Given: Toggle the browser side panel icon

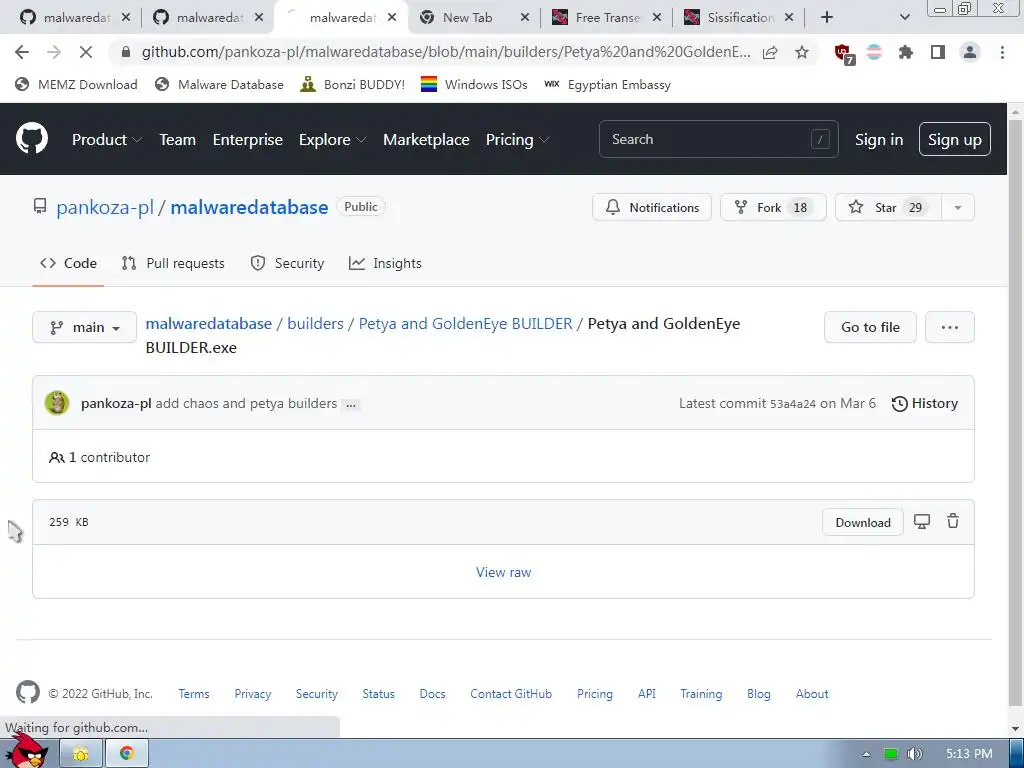Looking at the screenshot, I should (938, 52).
